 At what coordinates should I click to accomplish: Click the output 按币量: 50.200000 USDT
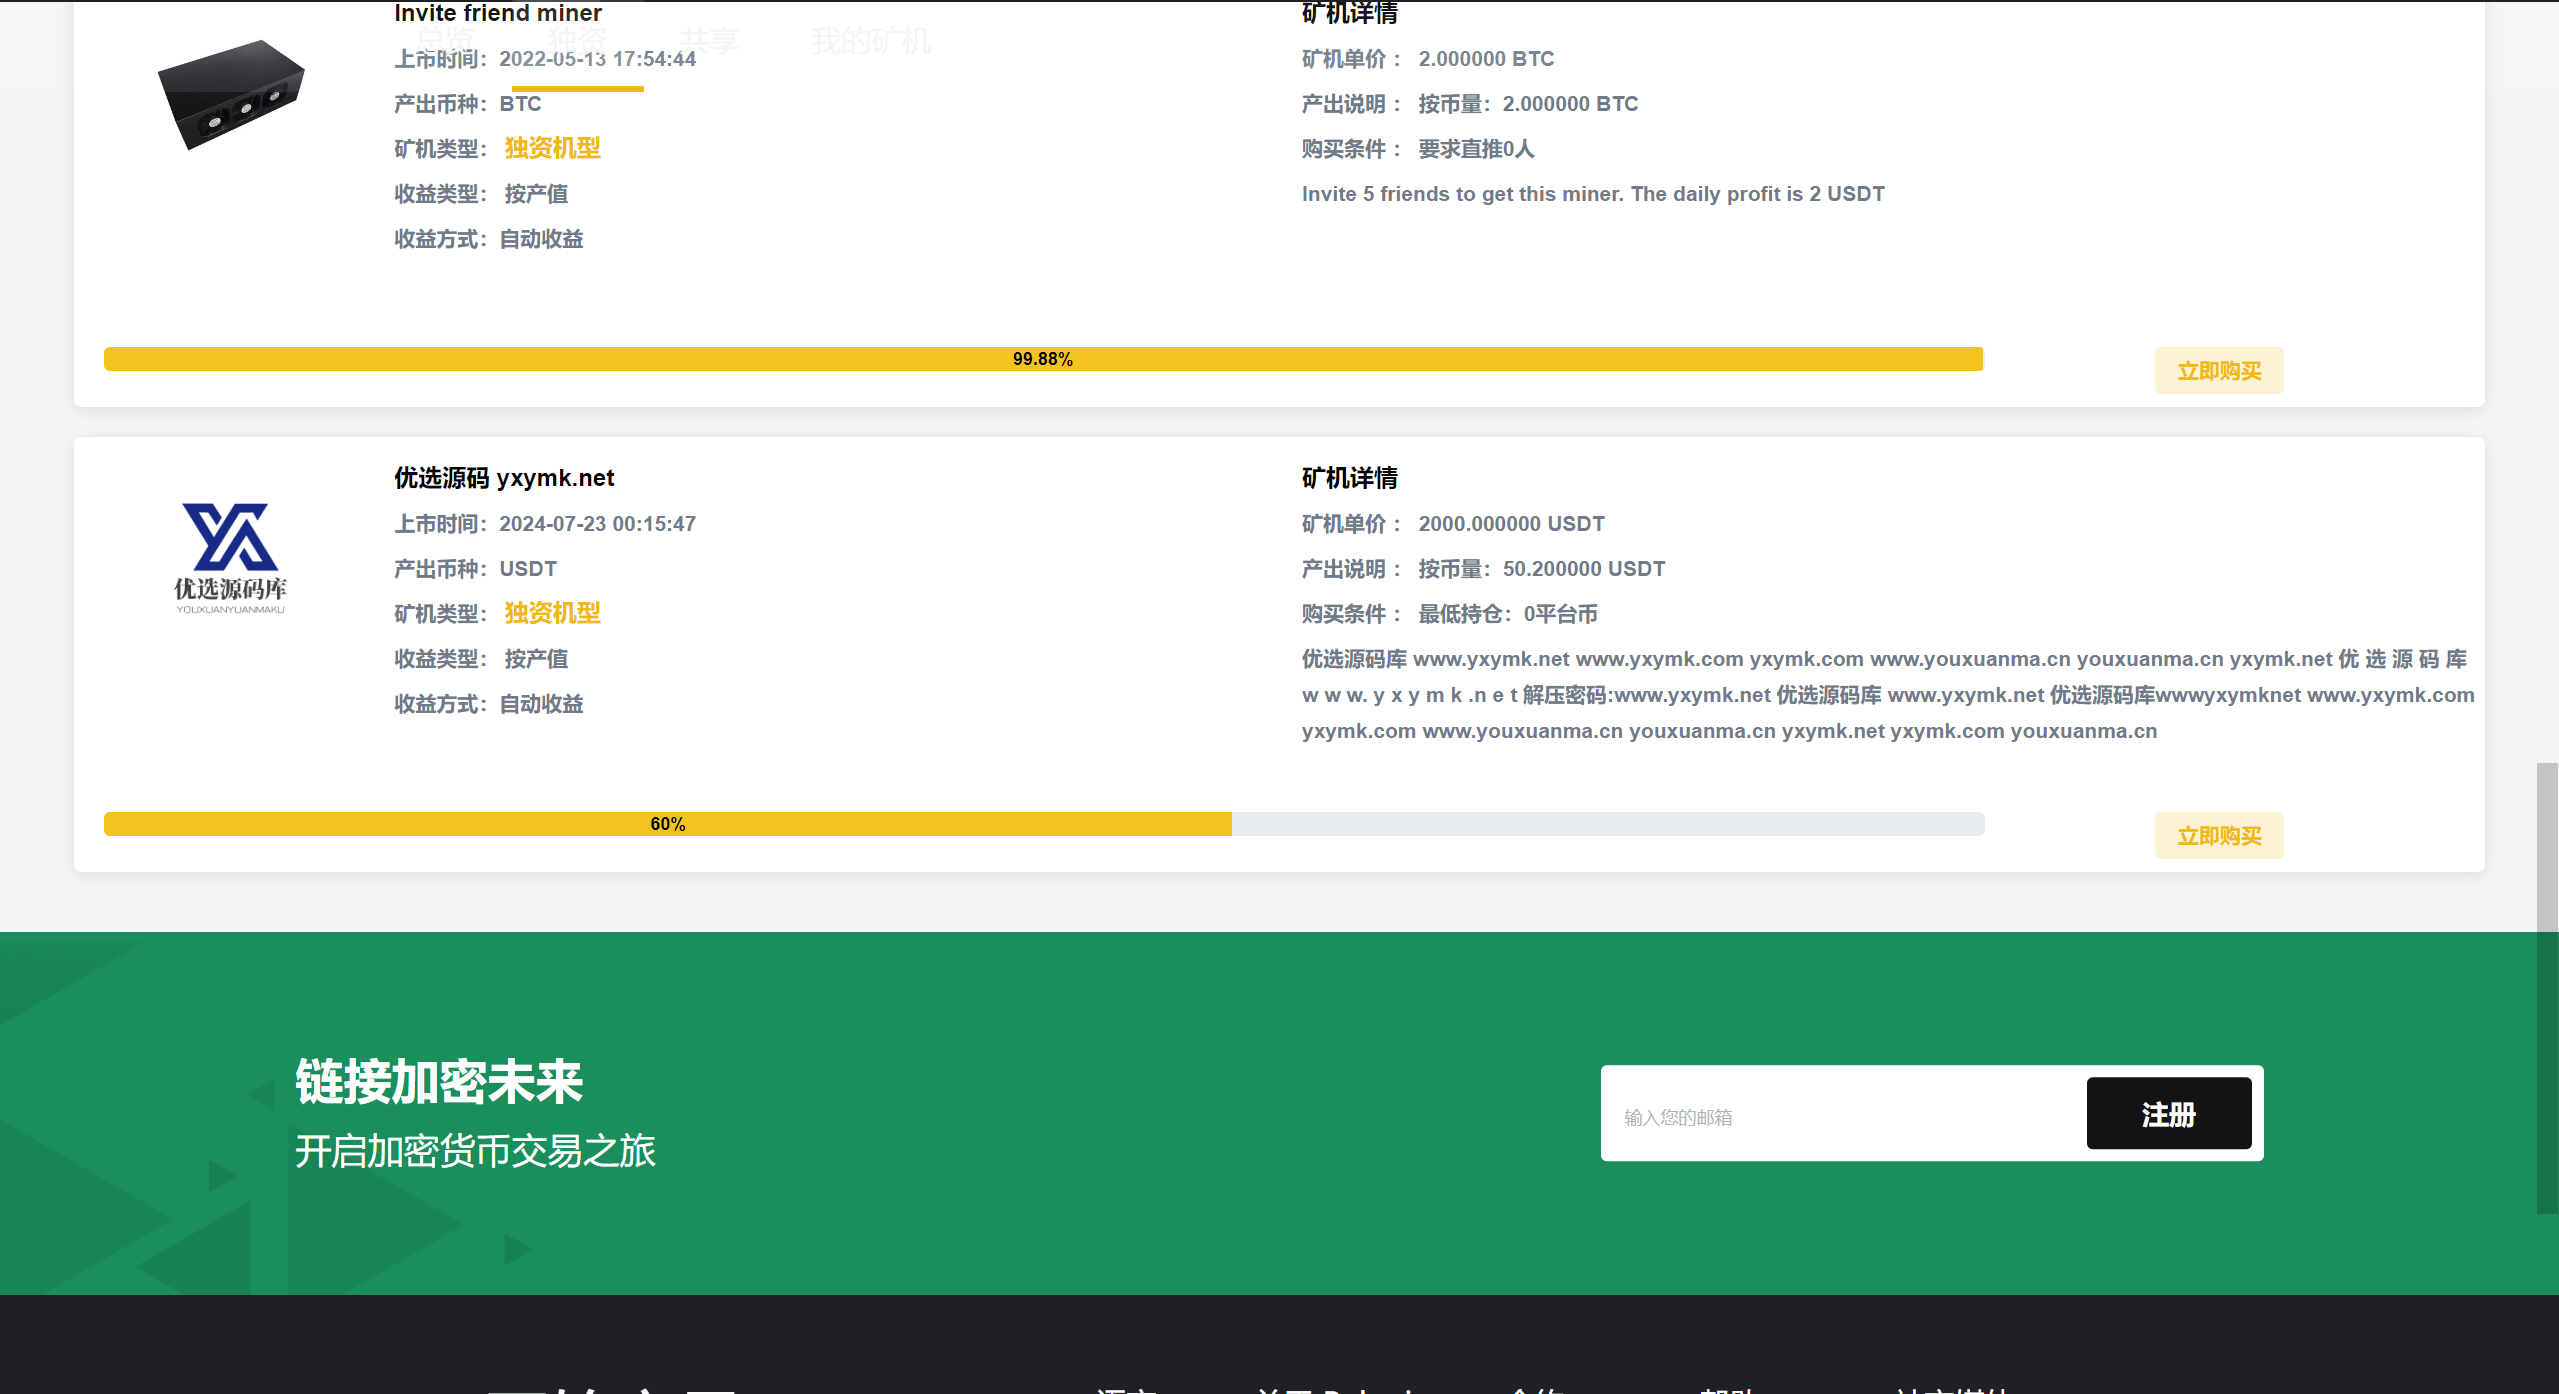1541,569
